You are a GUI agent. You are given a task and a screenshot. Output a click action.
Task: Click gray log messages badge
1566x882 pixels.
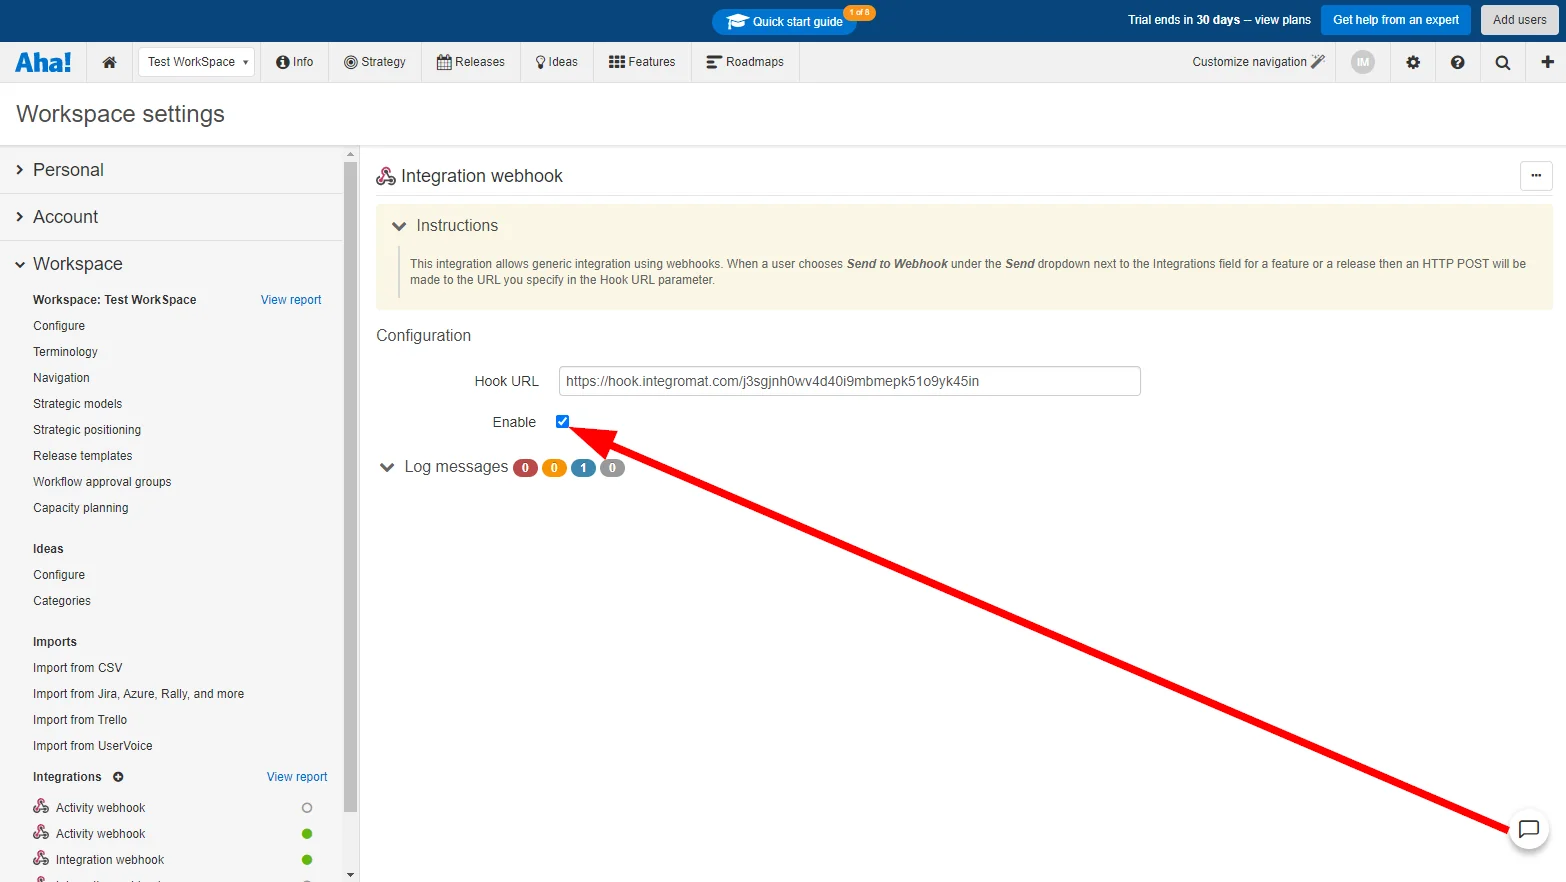612,468
